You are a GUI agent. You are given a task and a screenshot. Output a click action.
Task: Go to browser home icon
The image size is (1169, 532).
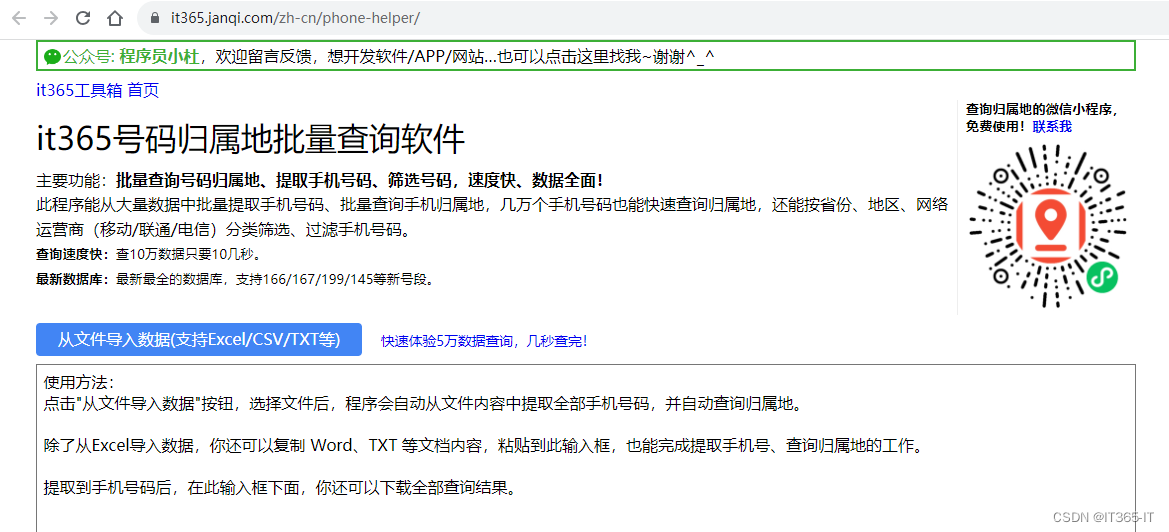pos(115,18)
